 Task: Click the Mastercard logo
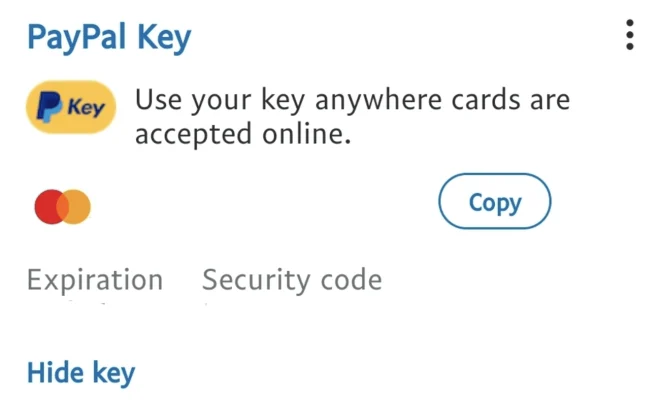(x=63, y=206)
